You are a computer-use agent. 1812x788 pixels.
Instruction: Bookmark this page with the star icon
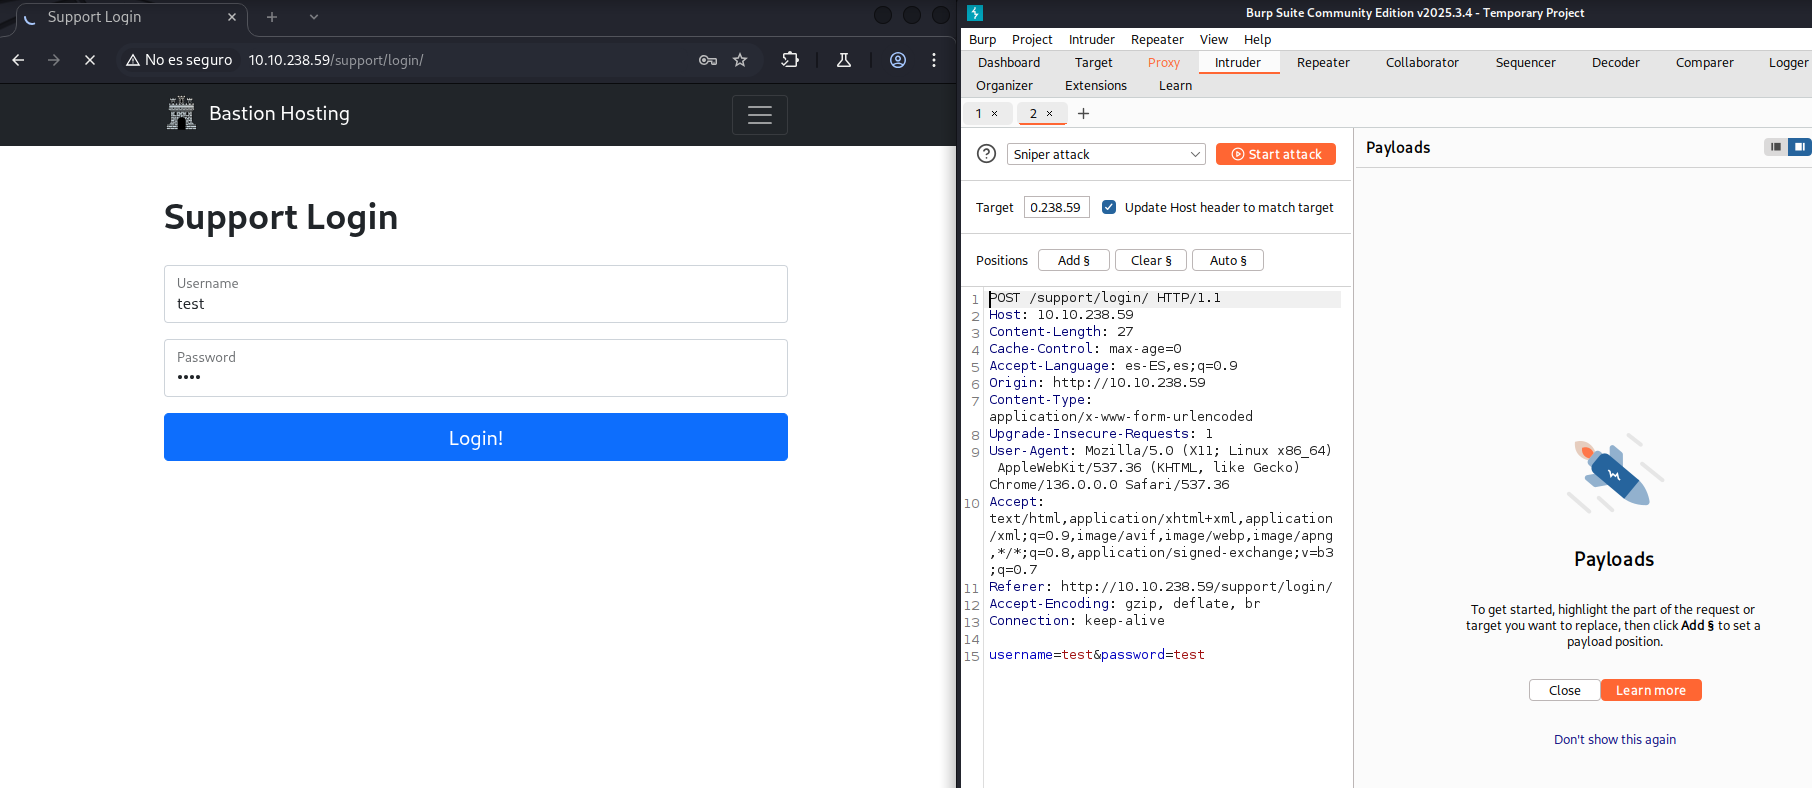tap(740, 60)
